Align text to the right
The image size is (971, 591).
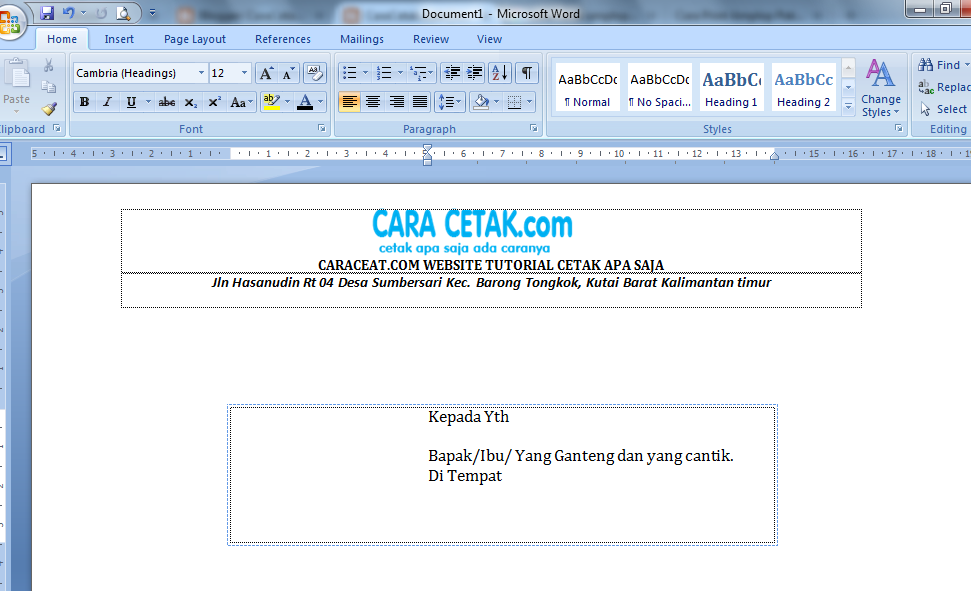point(396,102)
